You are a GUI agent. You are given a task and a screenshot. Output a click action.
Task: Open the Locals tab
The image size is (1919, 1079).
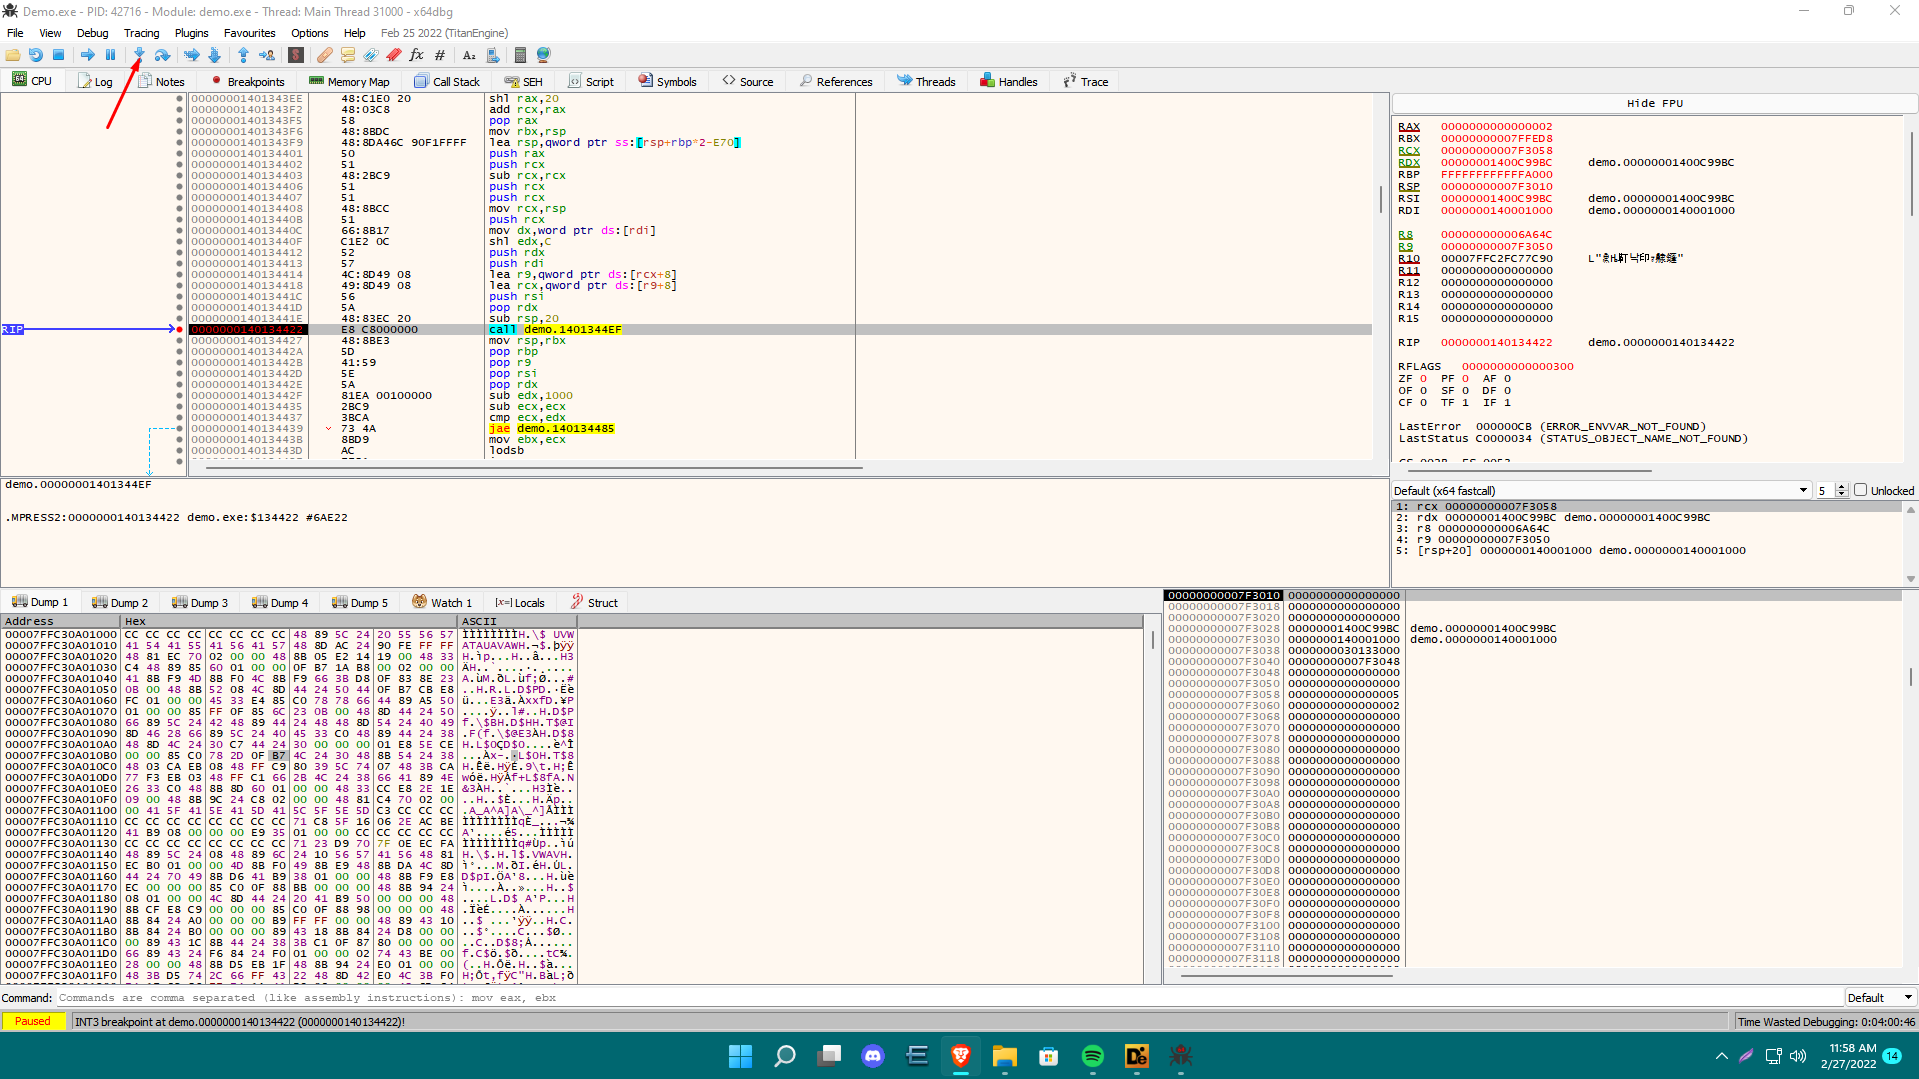click(x=520, y=602)
